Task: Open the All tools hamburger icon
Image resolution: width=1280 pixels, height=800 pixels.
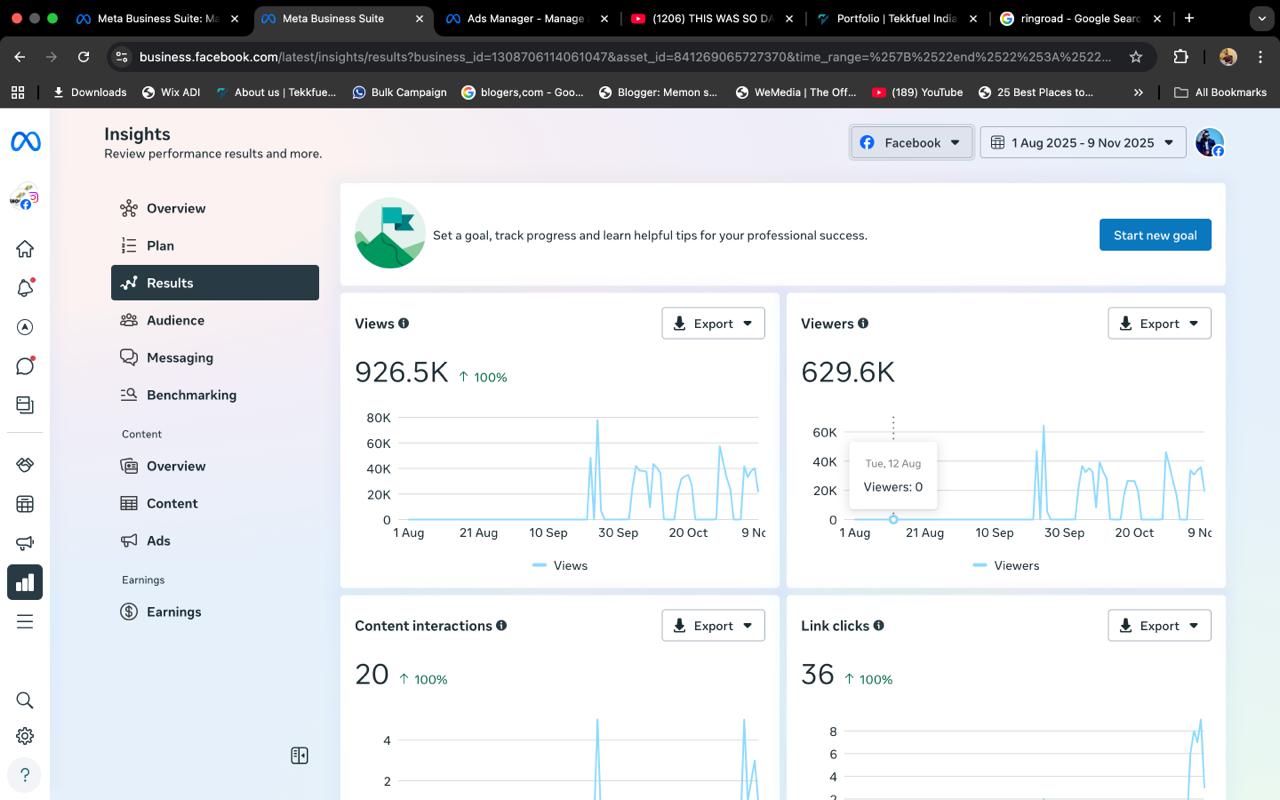Action: [25, 622]
